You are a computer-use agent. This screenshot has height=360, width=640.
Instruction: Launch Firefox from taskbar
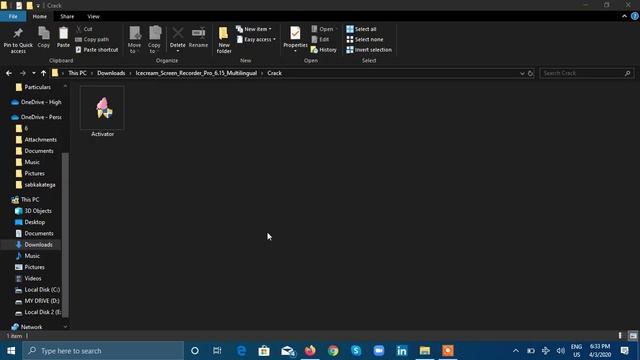click(310, 351)
